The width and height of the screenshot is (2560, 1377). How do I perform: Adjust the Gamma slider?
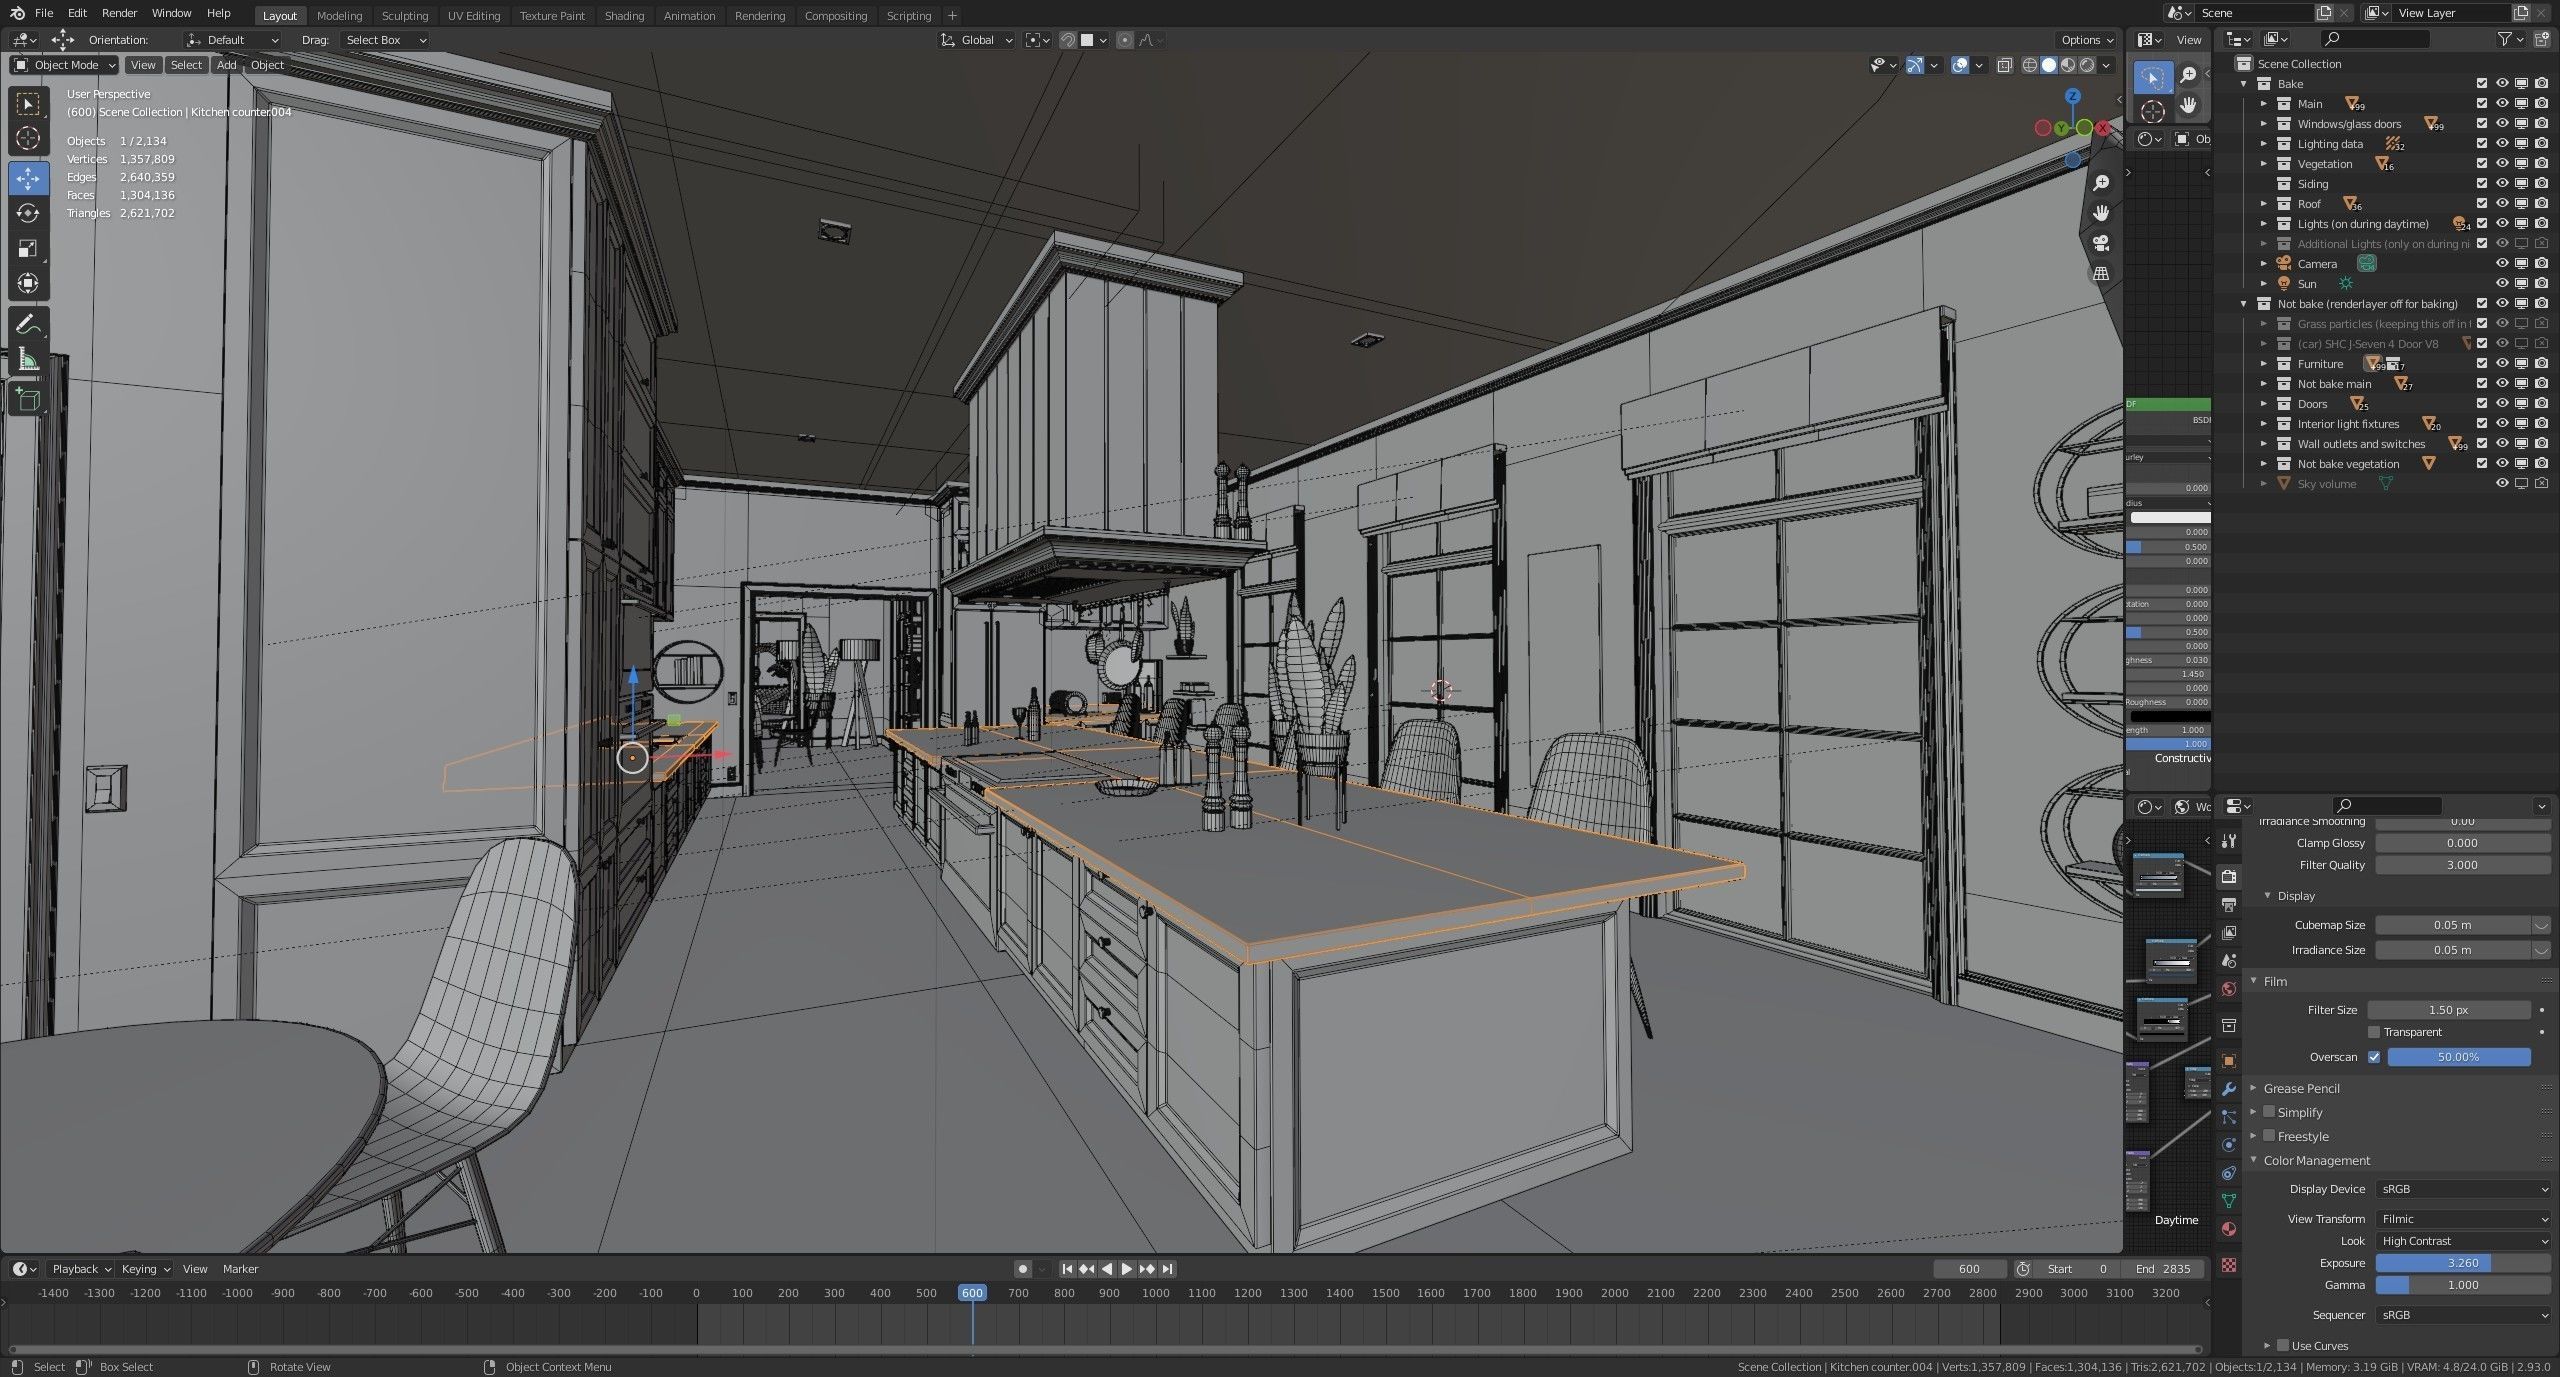pyautogui.click(x=2463, y=1285)
